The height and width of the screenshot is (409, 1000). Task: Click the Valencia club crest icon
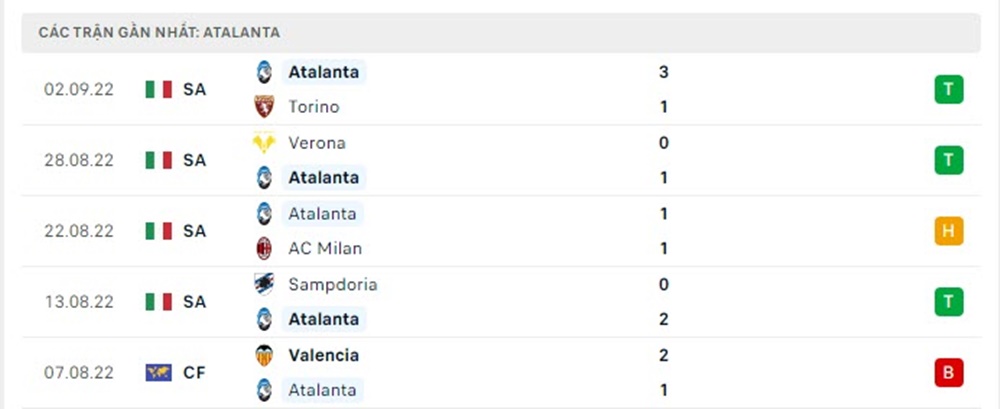(264, 355)
